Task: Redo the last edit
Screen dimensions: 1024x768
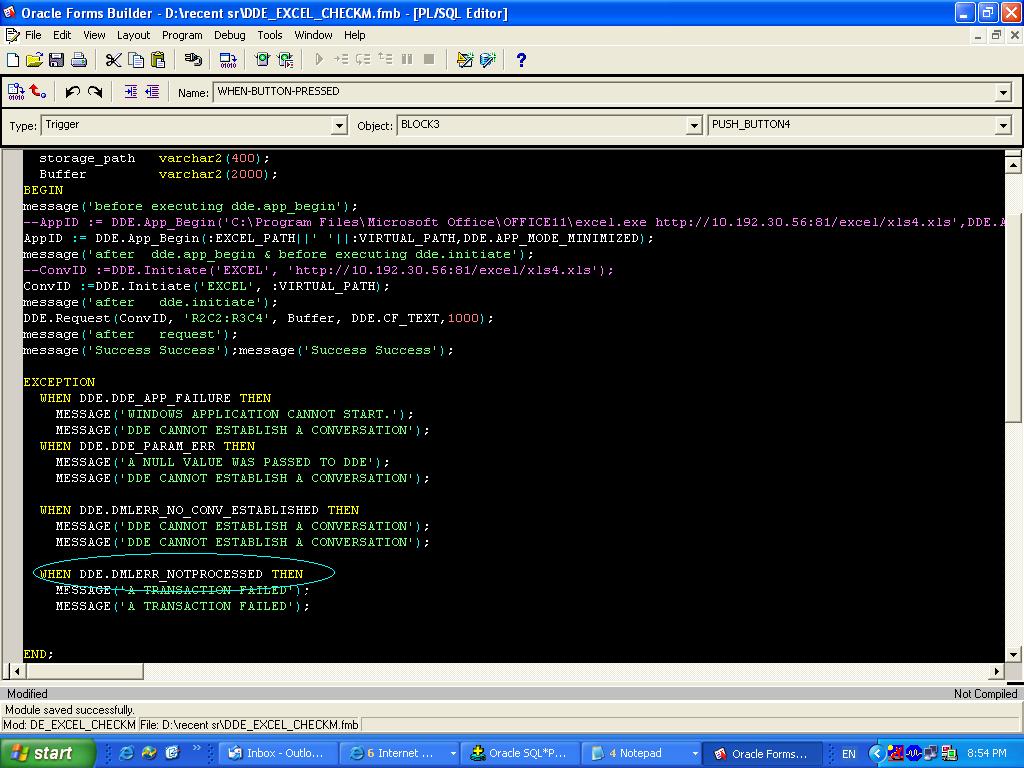Action: 95,92
